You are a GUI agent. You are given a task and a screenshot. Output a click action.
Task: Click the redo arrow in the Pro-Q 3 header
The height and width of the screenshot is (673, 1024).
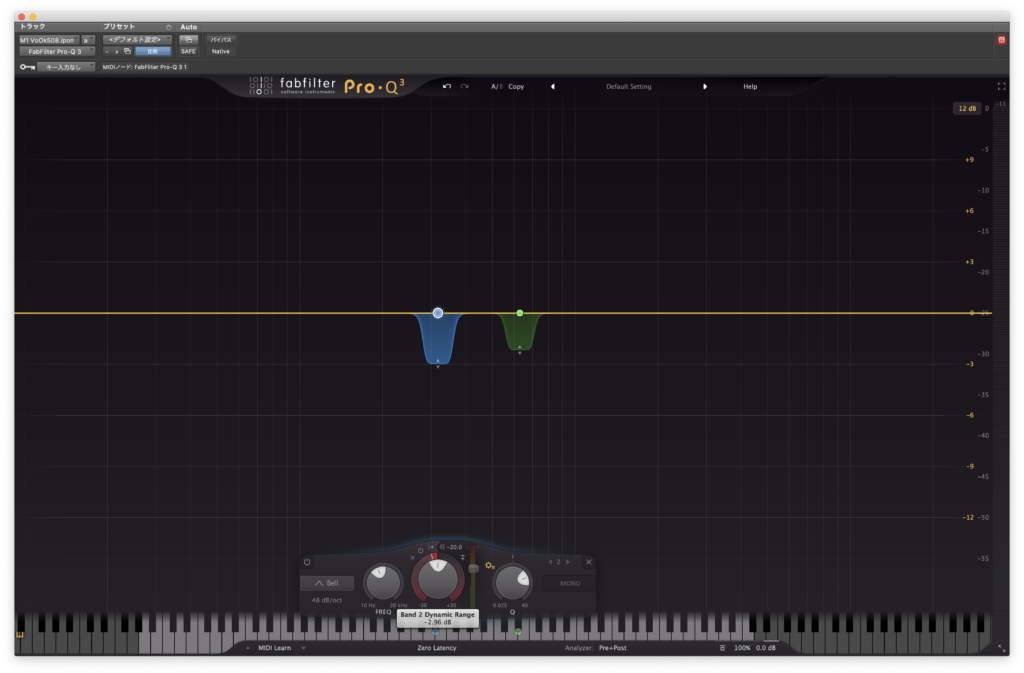coord(463,86)
